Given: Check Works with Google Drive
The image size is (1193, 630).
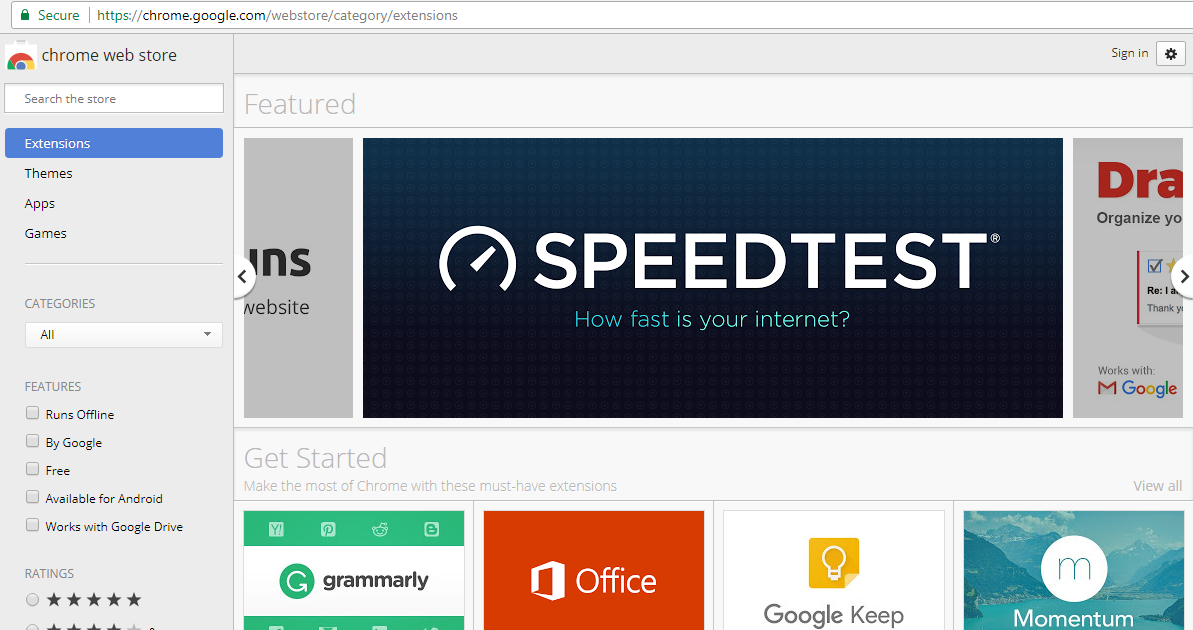Looking at the screenshot, I should (x=32, y=525).
